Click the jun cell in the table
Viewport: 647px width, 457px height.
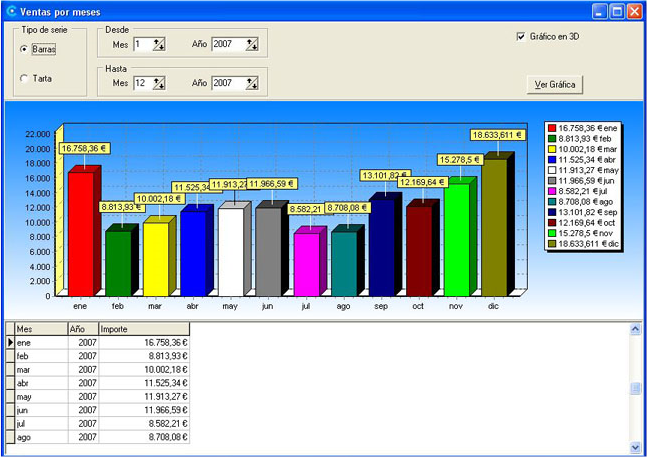point(42,410)
